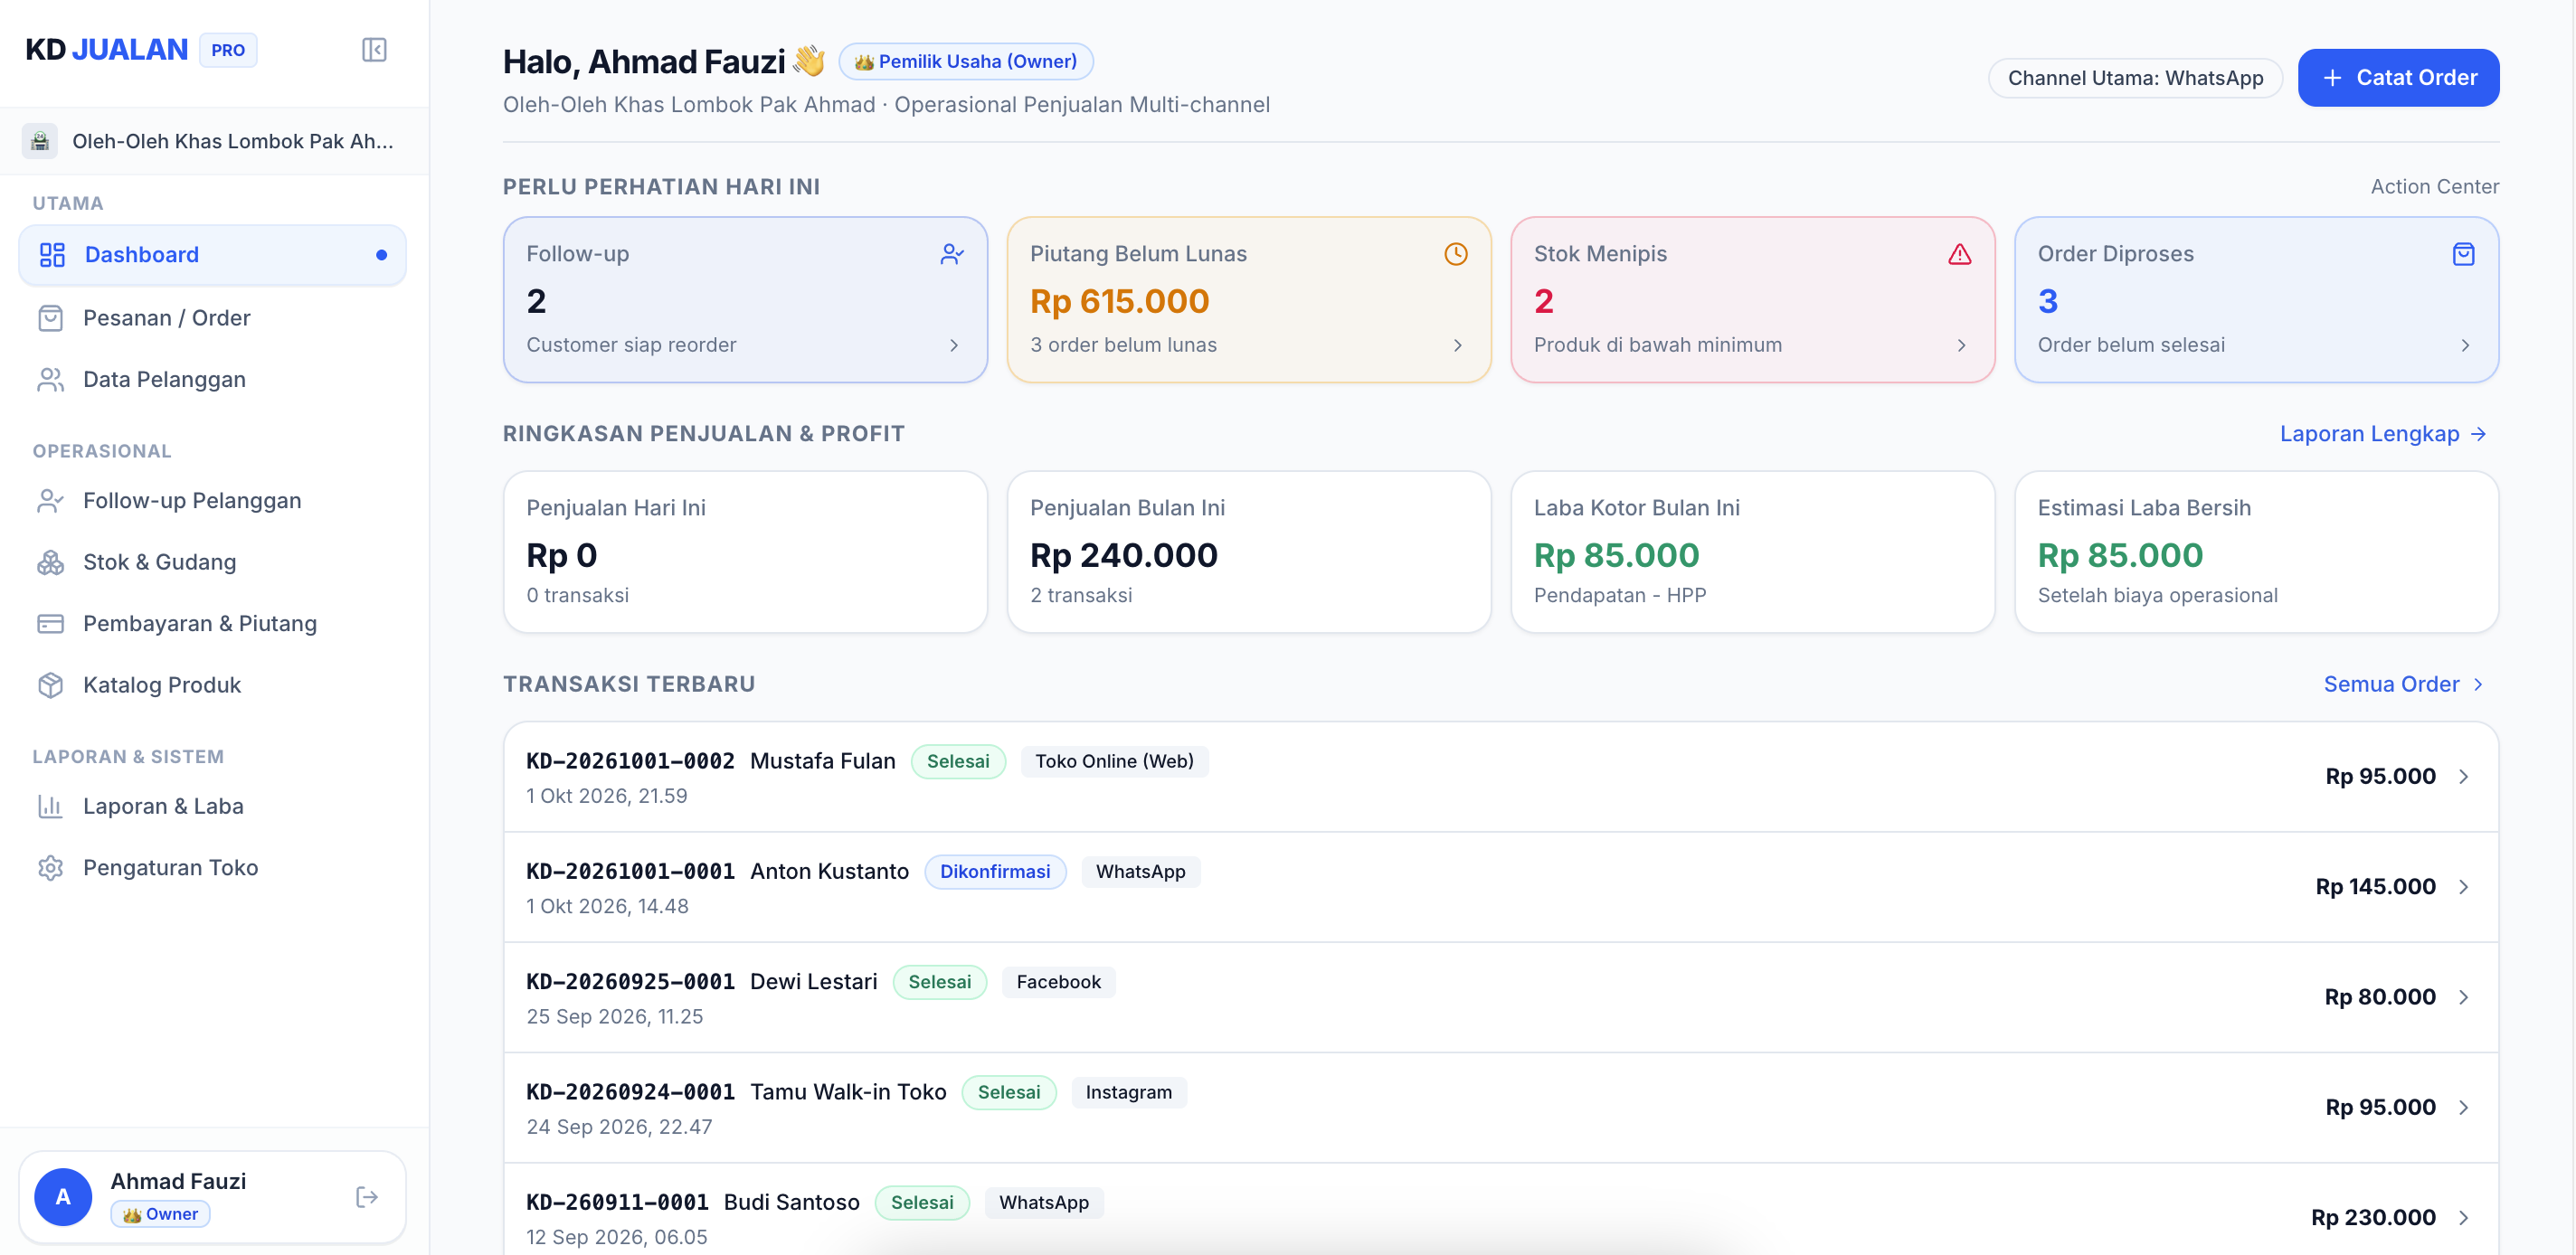
Task: Click order ID KD-20260924-0001
Action: pos(630,1092)
